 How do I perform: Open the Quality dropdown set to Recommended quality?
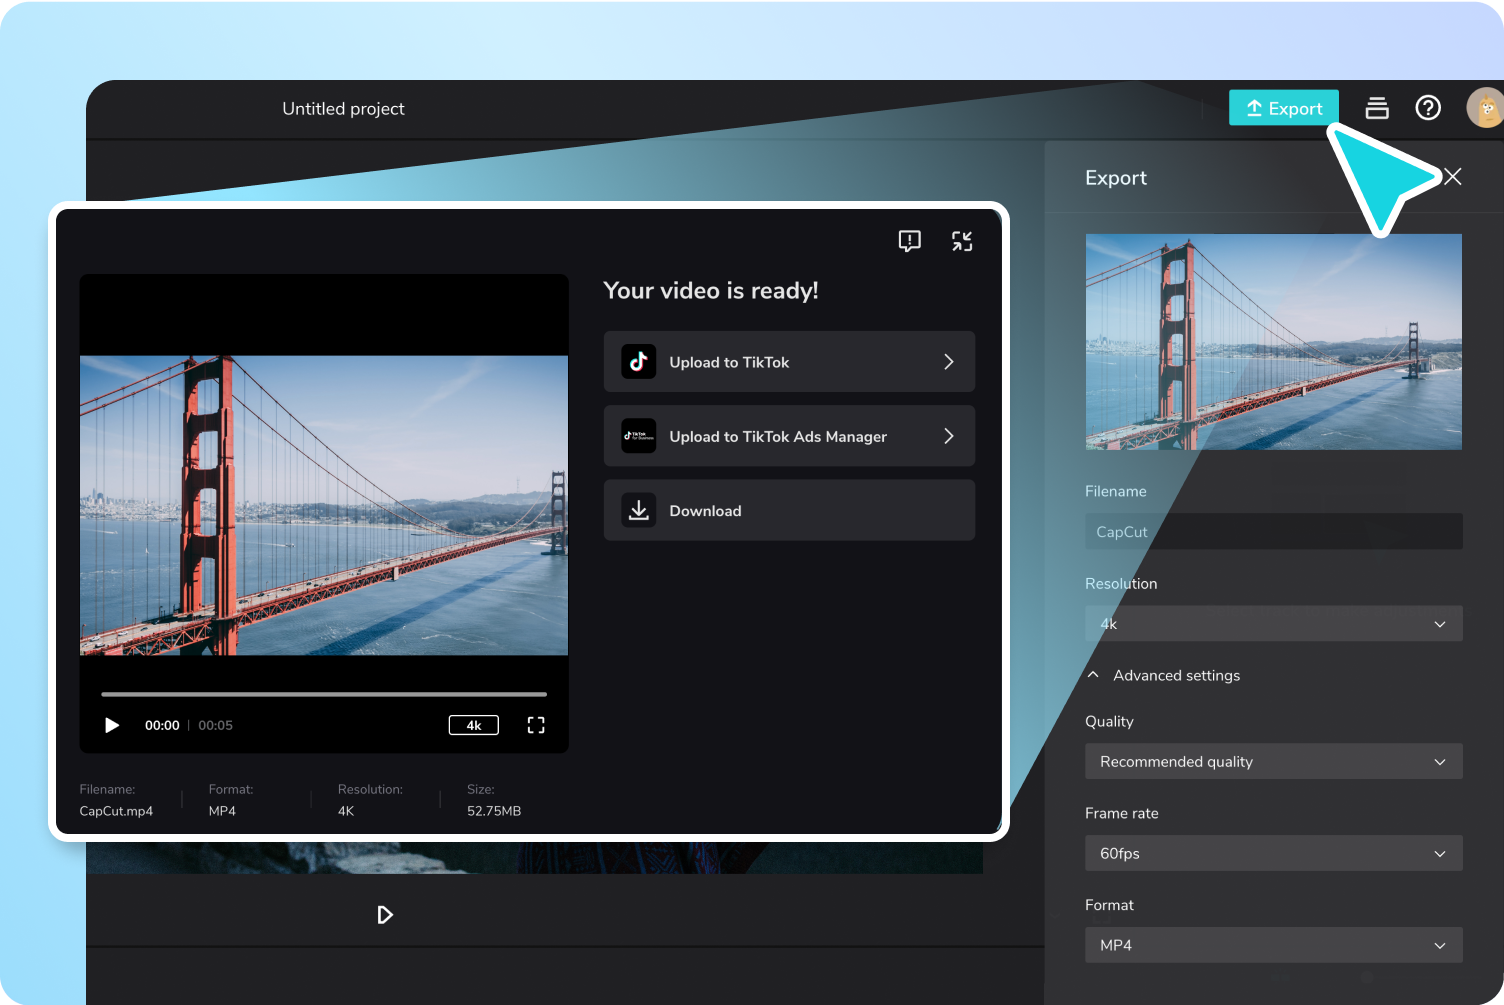[x=1272, y=761]
